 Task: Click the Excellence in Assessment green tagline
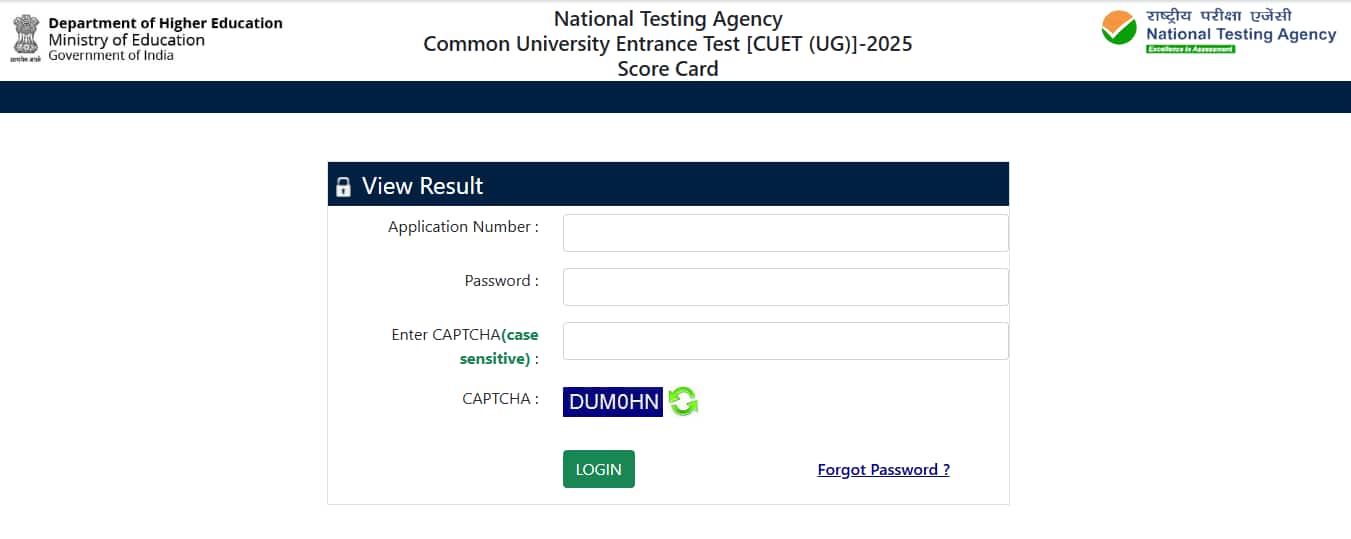[x=1190, y=49]
